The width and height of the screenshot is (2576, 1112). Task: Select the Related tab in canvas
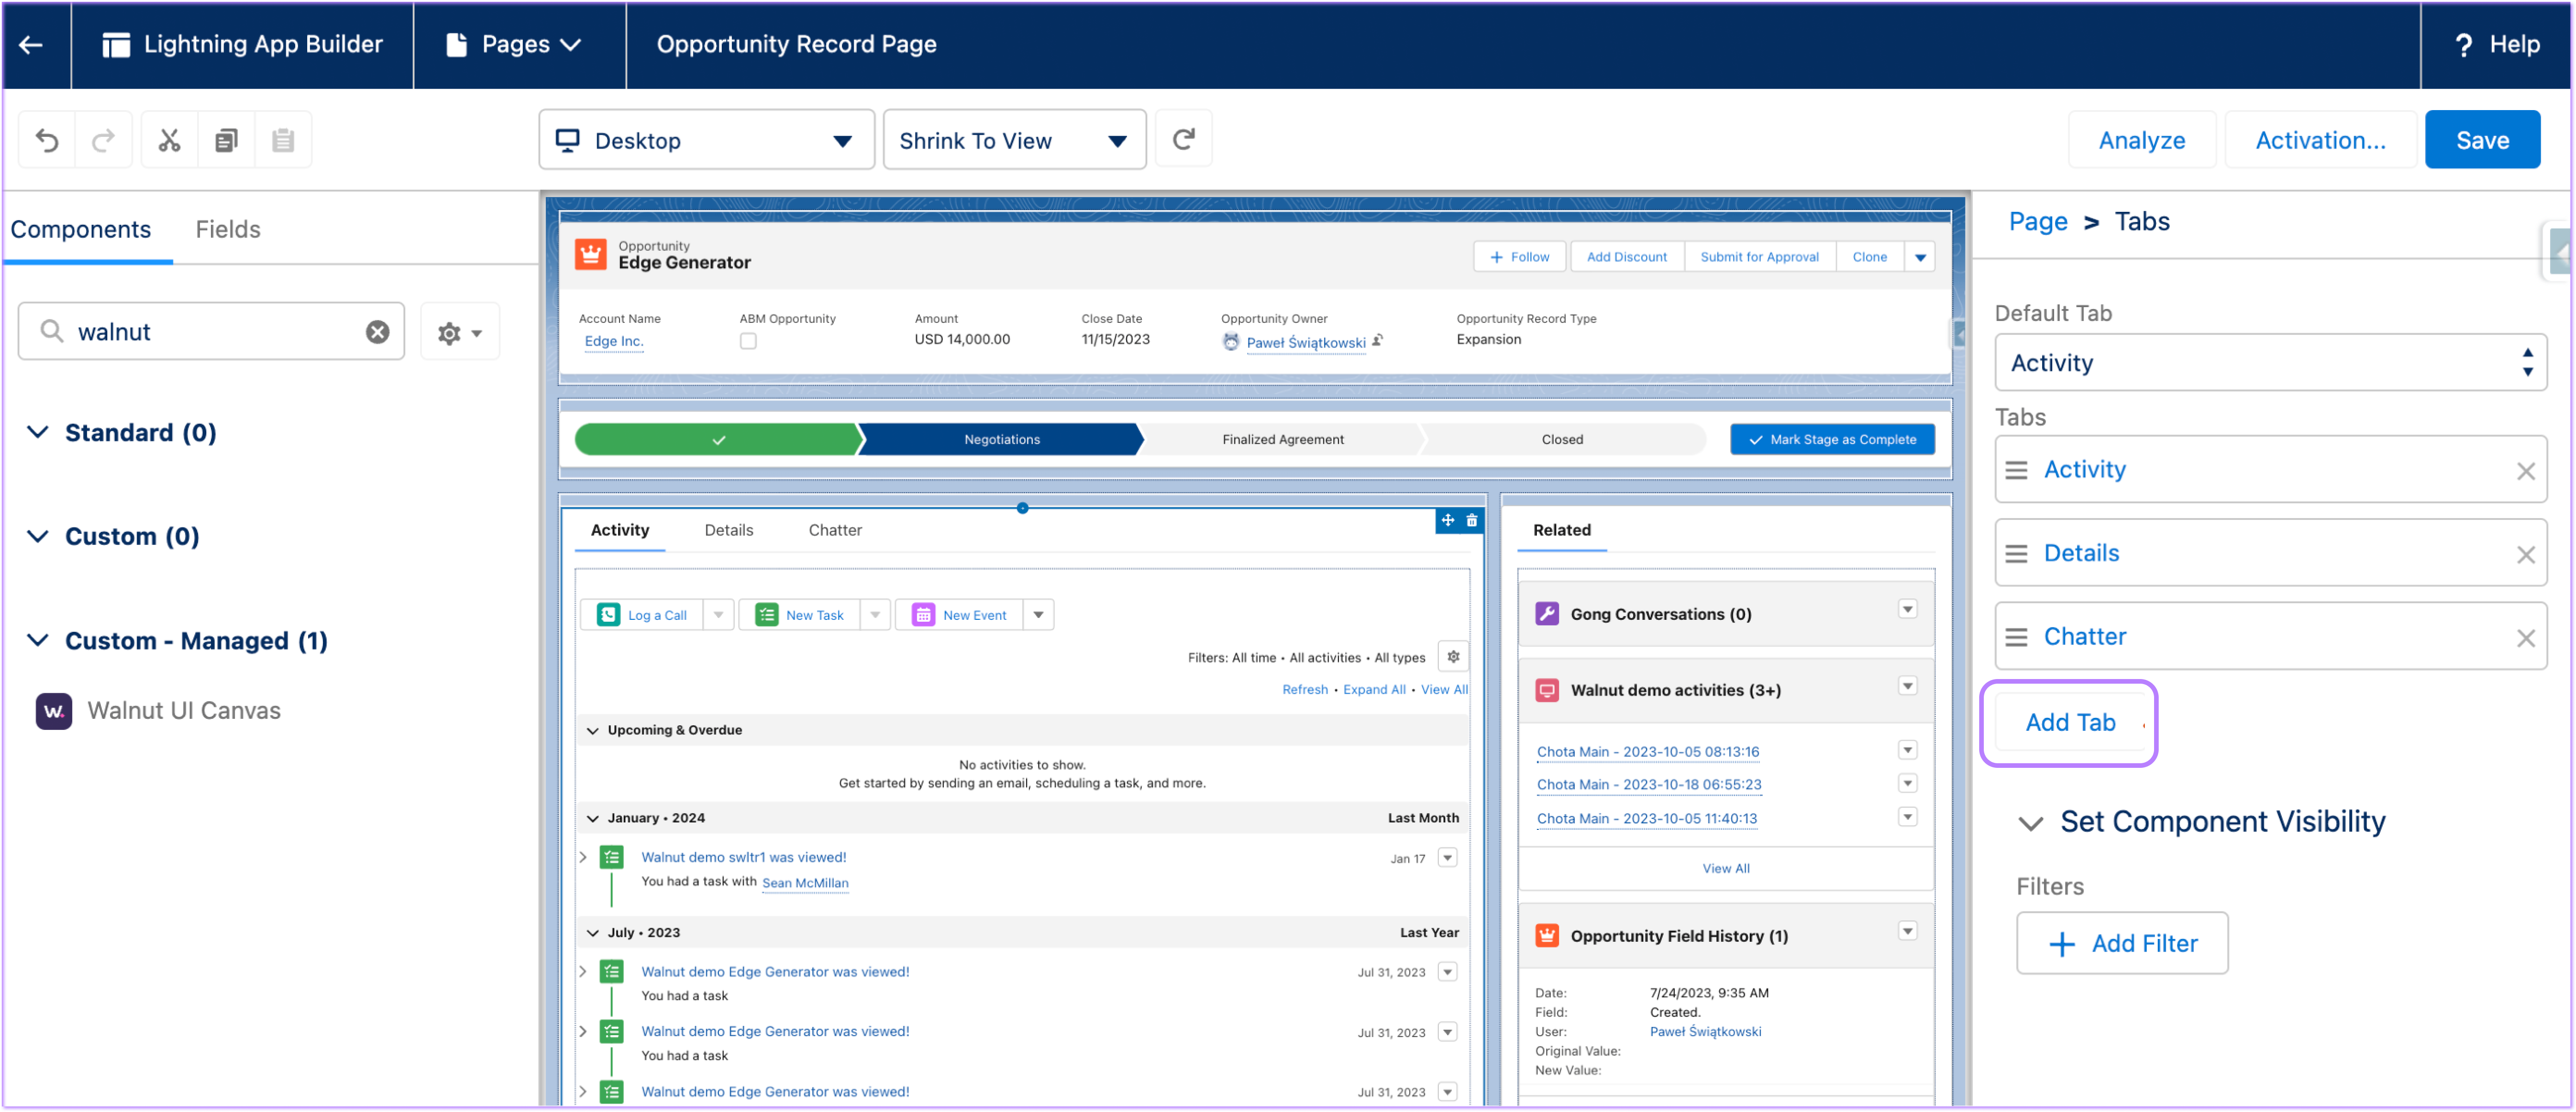pyautogui.click(x=1561, y=530)
